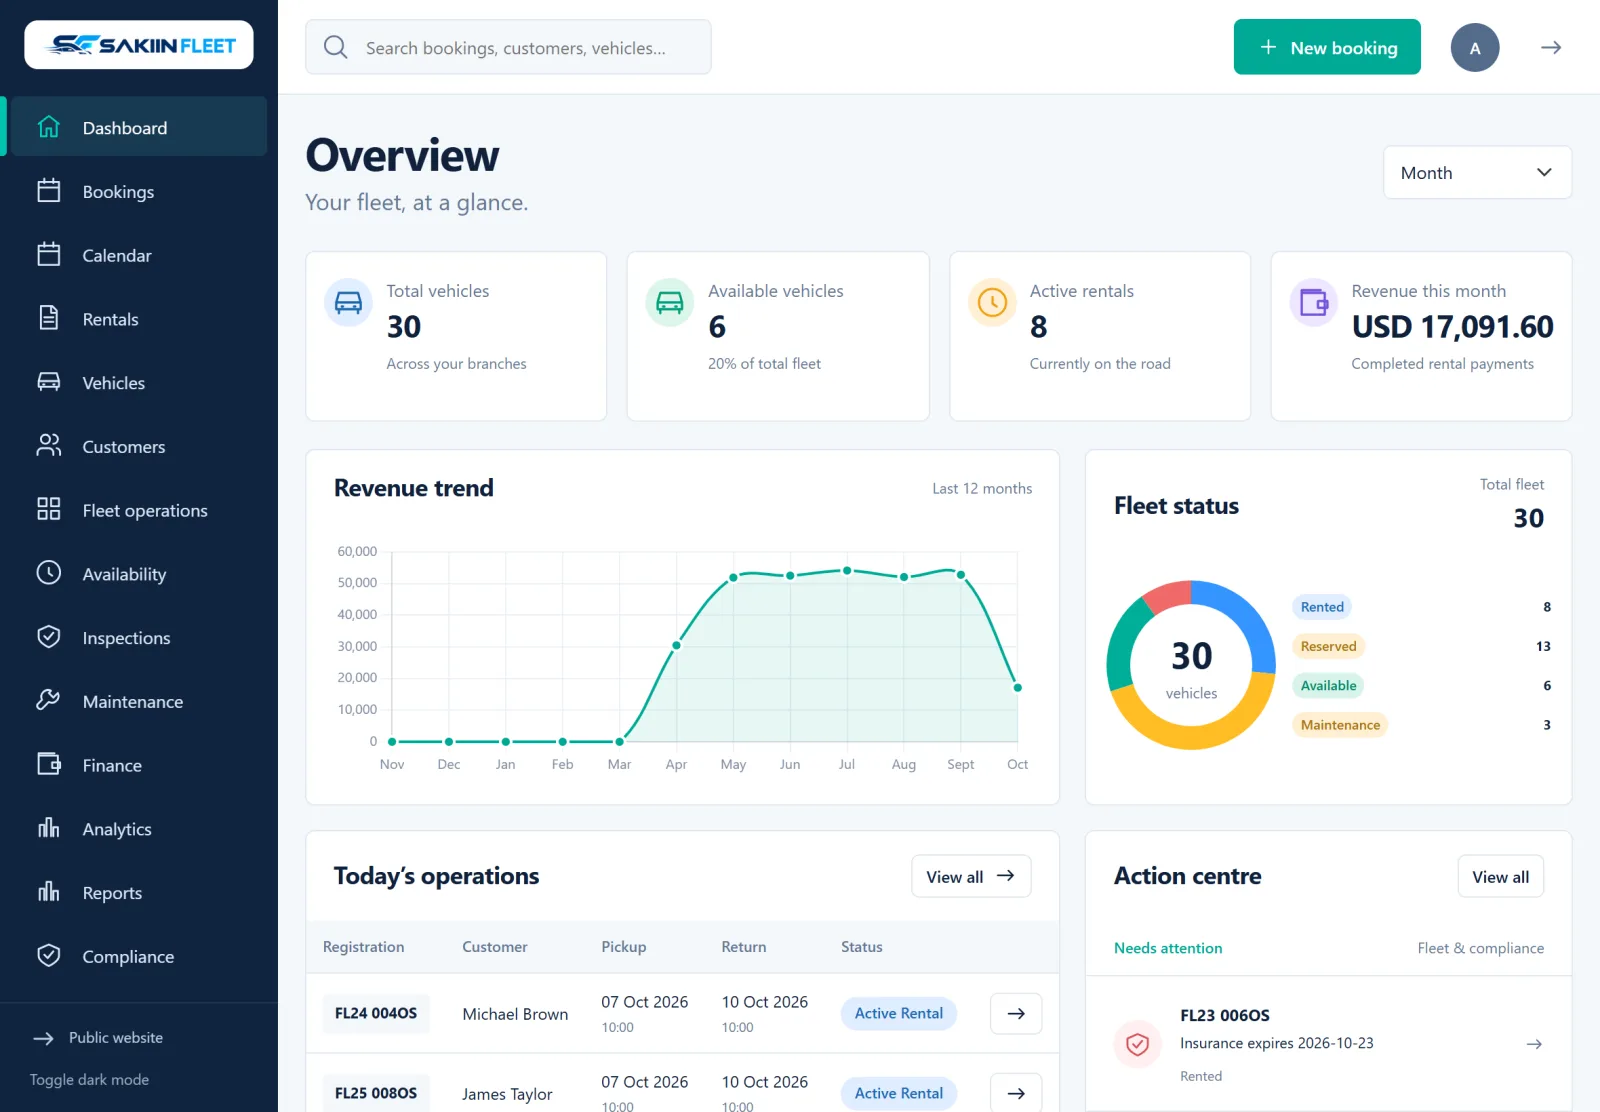Click registration FL25 008OS
Viewport: 1600px width, 1112px height.
(376, 1093)
